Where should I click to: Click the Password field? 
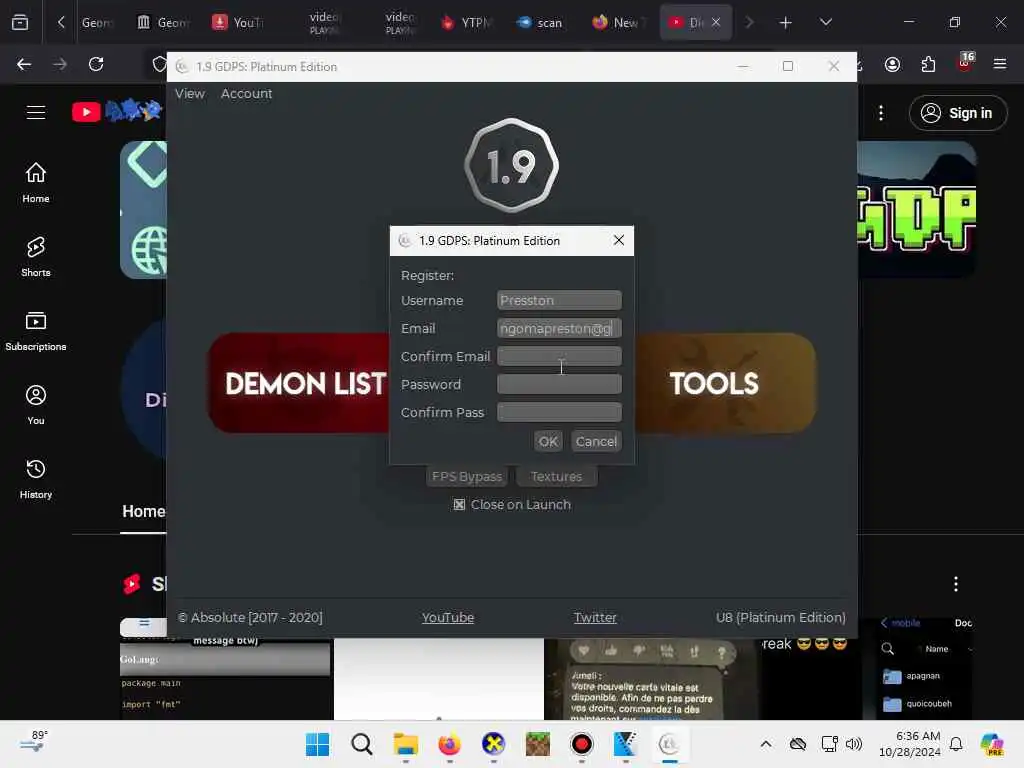(x=559, y=385)
